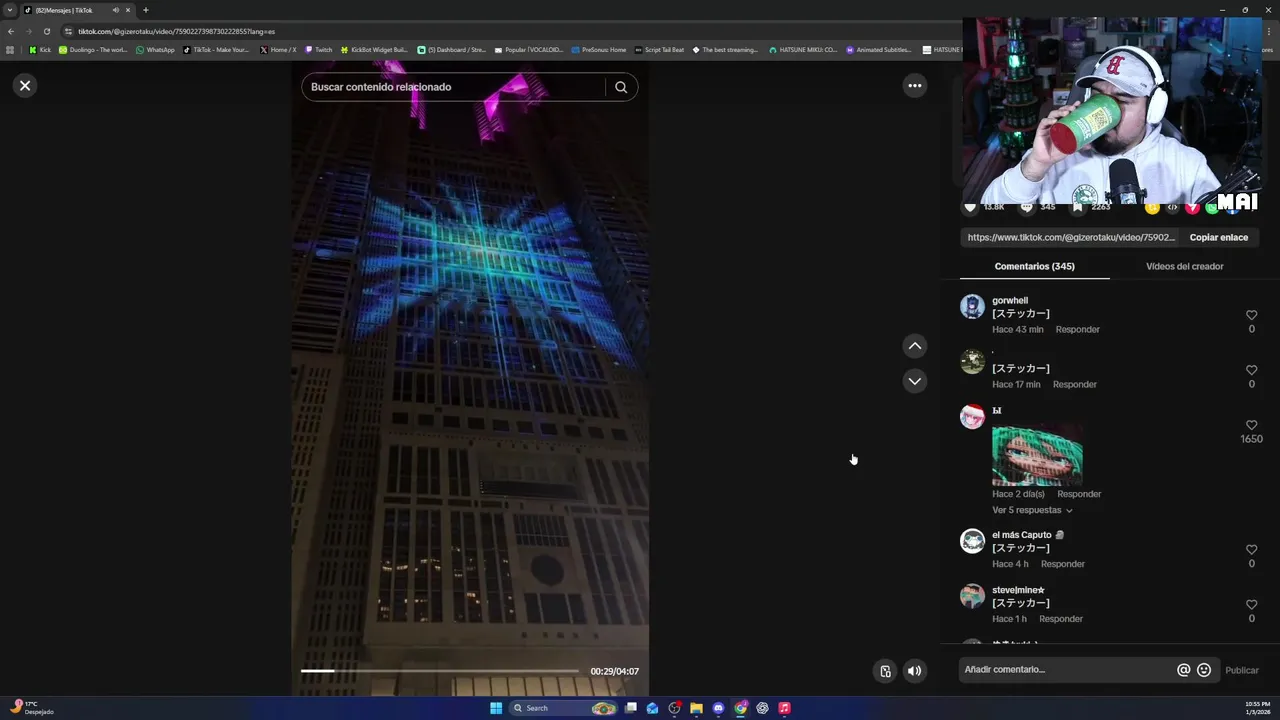Open Apple Music from the taskbar
Viewport: 1280px width, 720px height.
784,708
